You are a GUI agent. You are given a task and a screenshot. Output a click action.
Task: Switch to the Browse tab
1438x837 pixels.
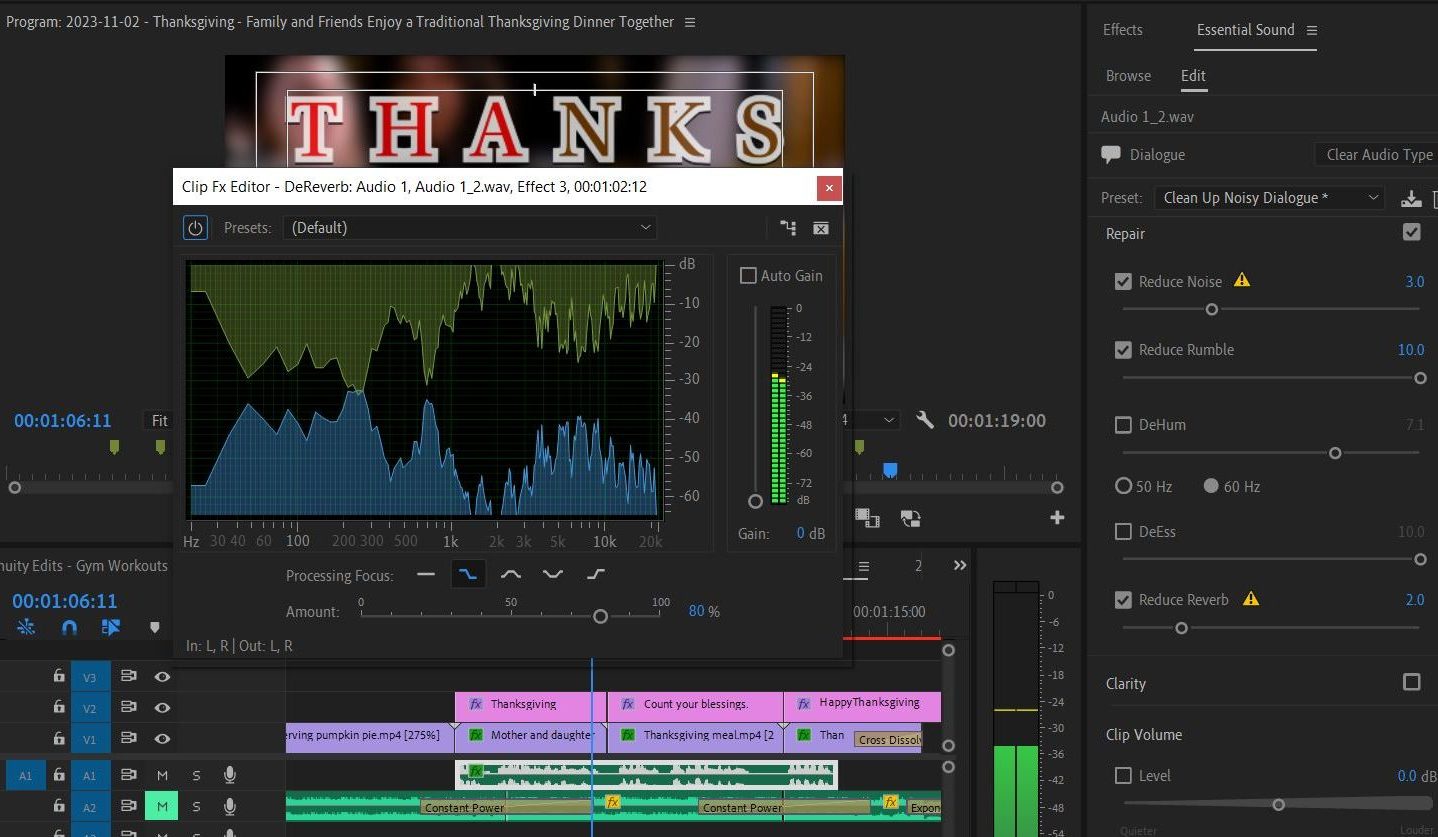point(1128,76)
